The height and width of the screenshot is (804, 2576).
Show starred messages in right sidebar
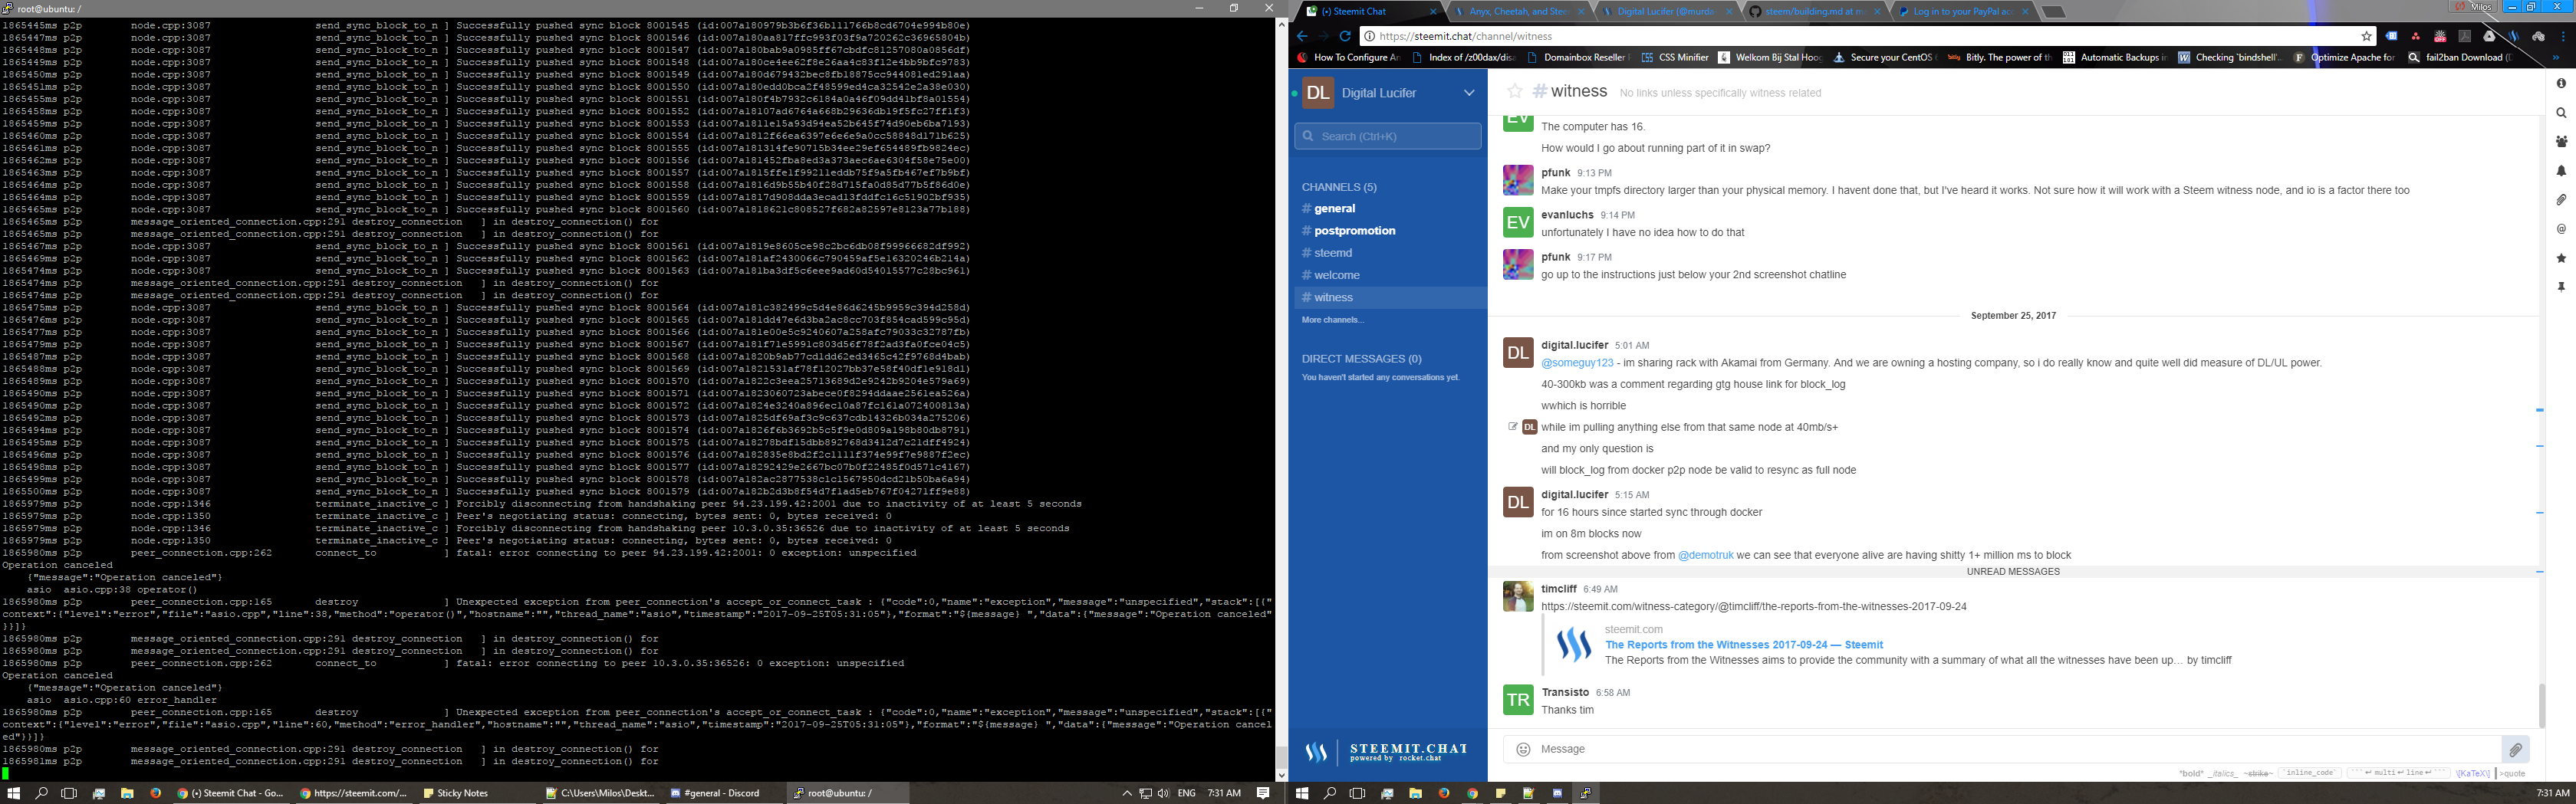[x=2561, y=258]
